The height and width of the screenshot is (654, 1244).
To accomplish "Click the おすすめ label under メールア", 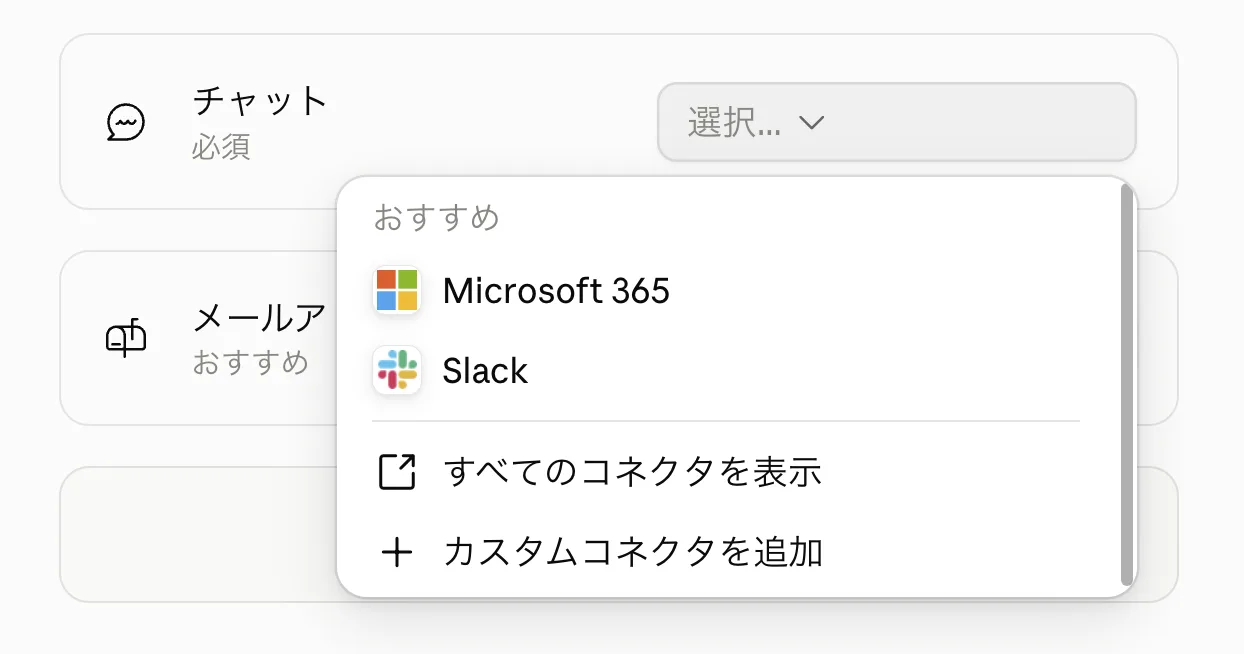I will click(250, 362).
